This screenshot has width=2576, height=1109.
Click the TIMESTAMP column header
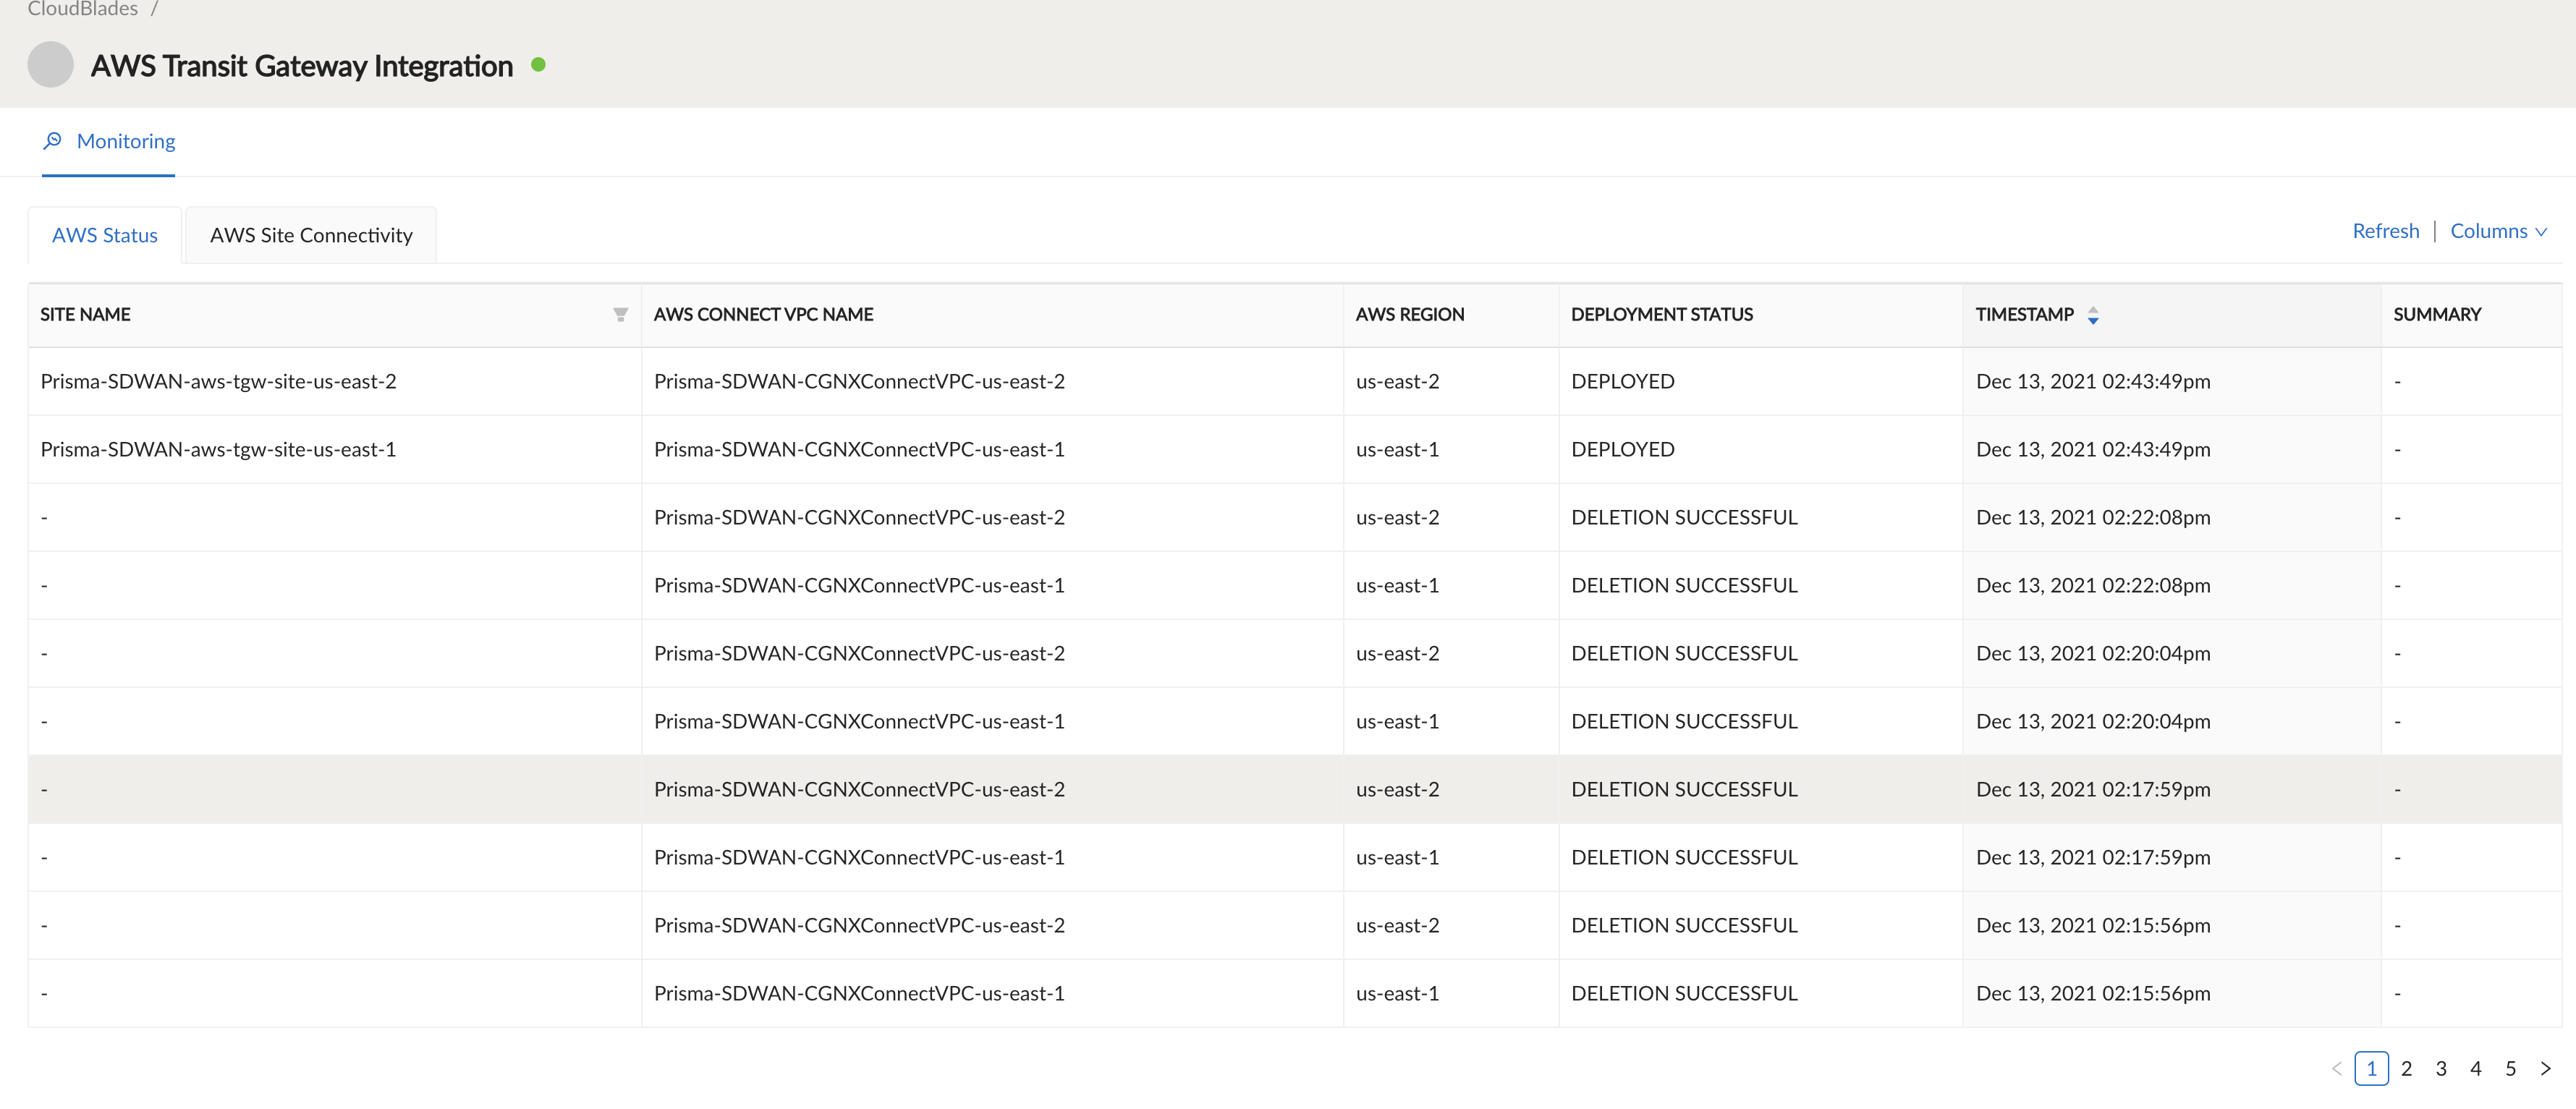(2024, 315)
